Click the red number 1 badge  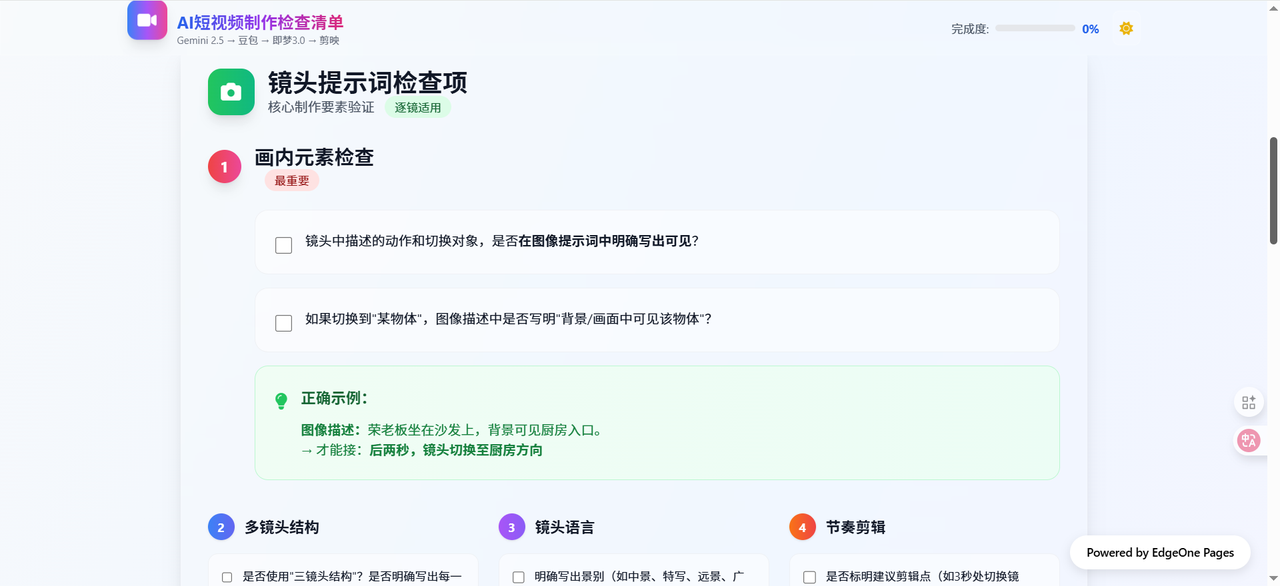224,167
